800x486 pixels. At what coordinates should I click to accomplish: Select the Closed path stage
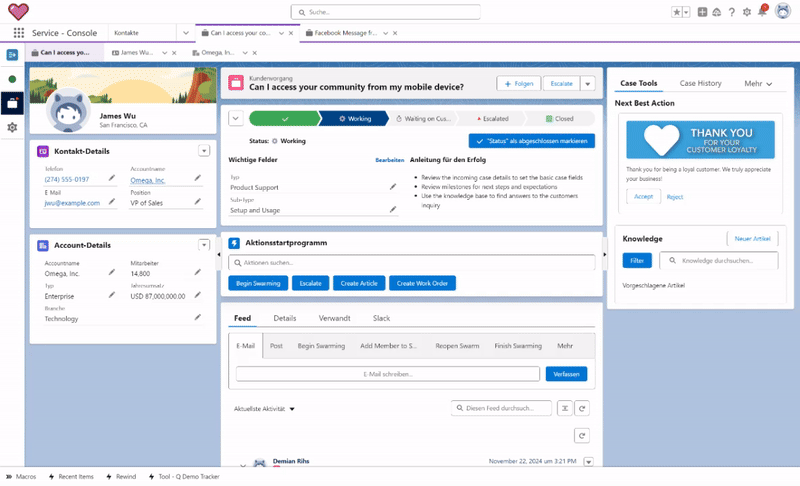point(562,118)
